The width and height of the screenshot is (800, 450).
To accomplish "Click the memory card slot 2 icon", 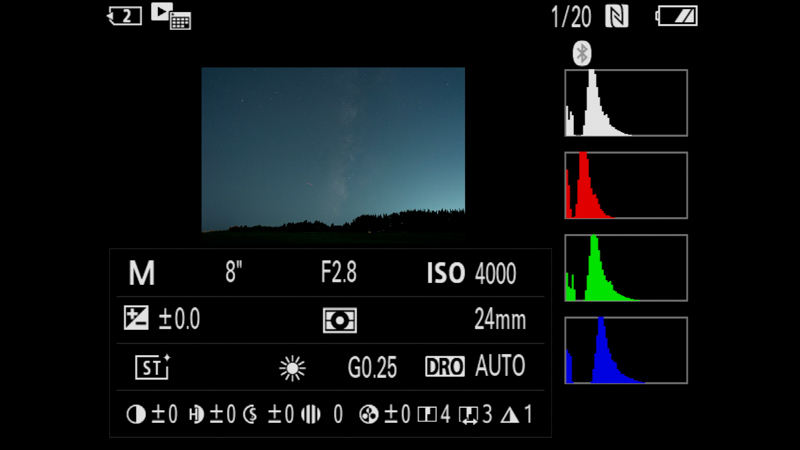I will pyautogui.click(x=124, y=16).
